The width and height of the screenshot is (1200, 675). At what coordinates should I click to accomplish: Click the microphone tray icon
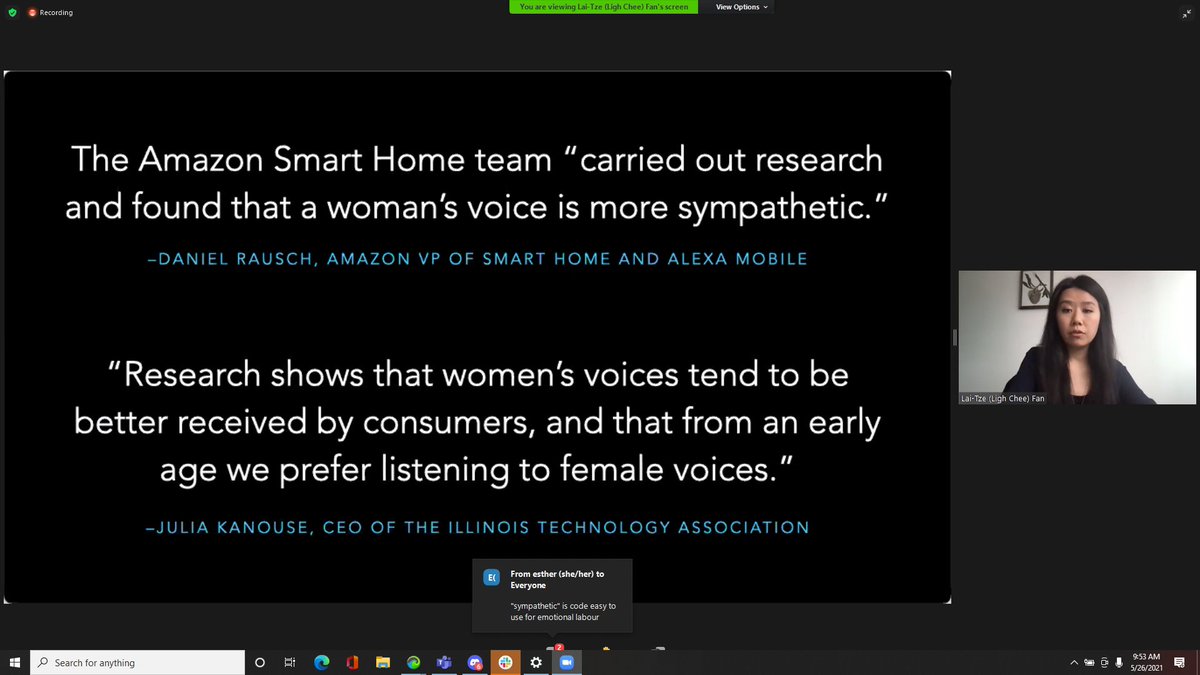(1118, 662)
